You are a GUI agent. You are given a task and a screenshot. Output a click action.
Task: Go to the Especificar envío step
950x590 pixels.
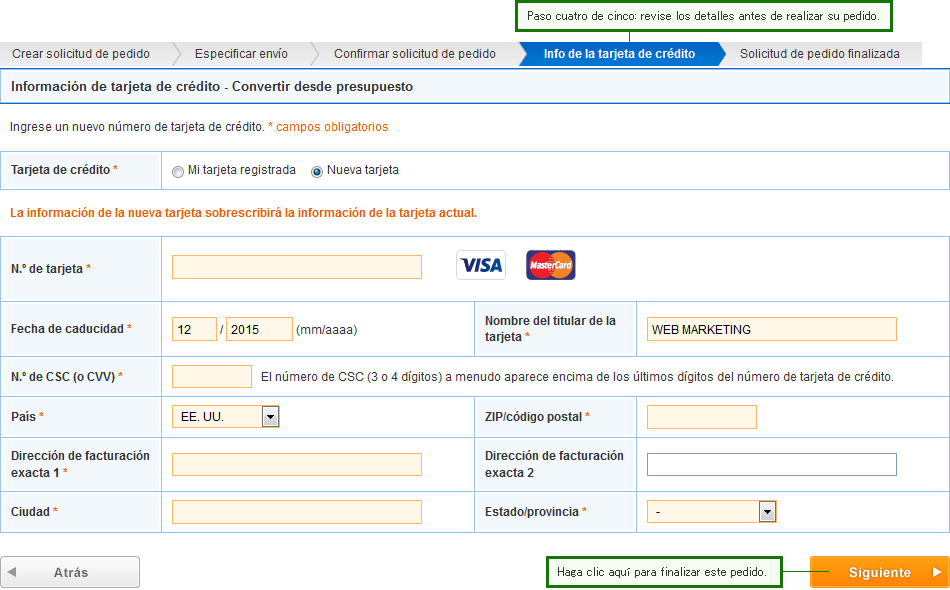click(x=241, y=54)
